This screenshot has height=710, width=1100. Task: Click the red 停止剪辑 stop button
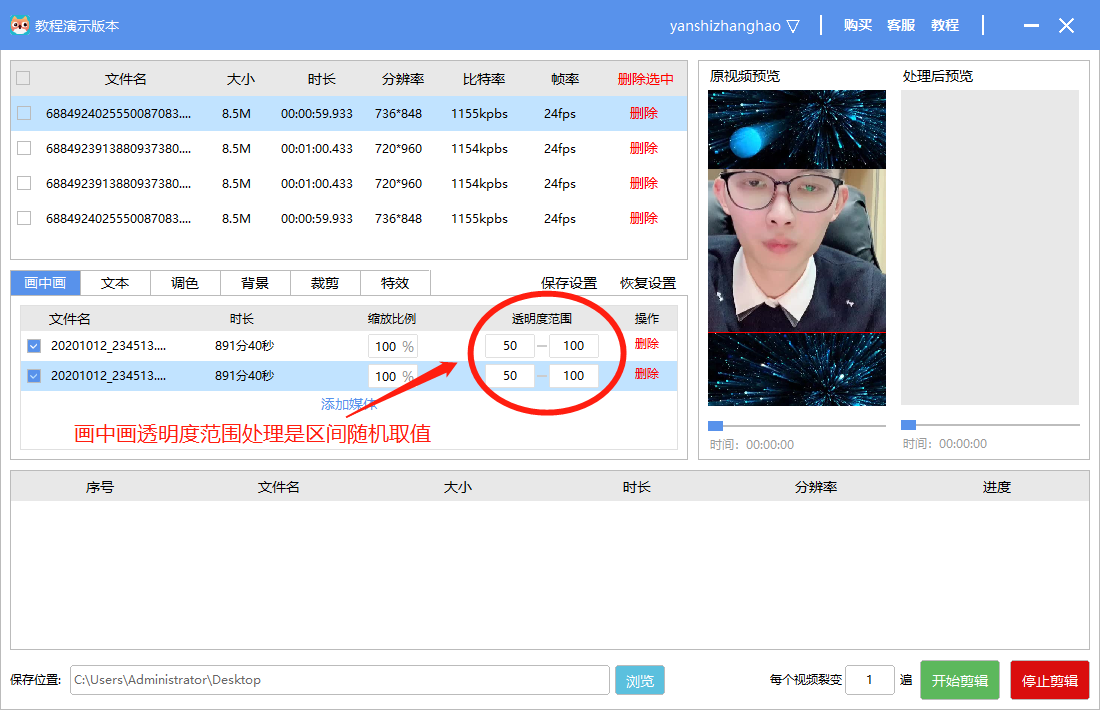point(1049,681)
